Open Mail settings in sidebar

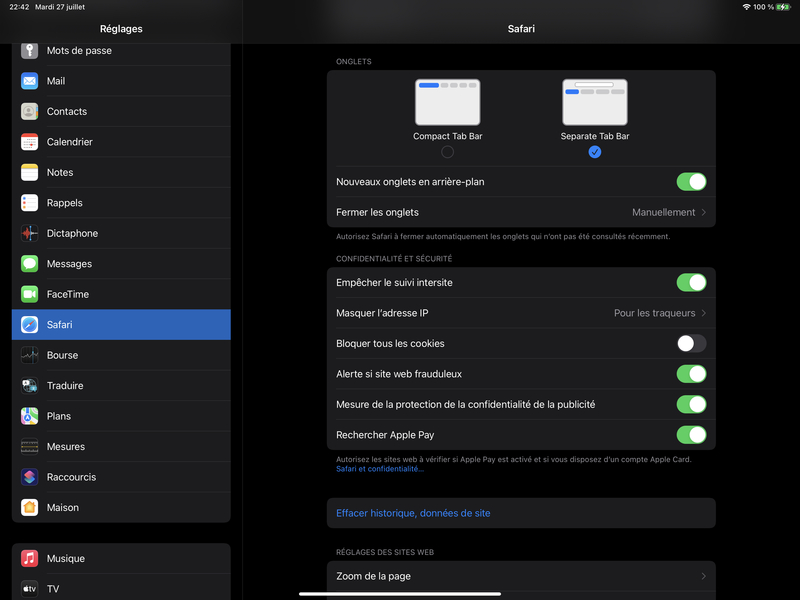tap(121, 81)
